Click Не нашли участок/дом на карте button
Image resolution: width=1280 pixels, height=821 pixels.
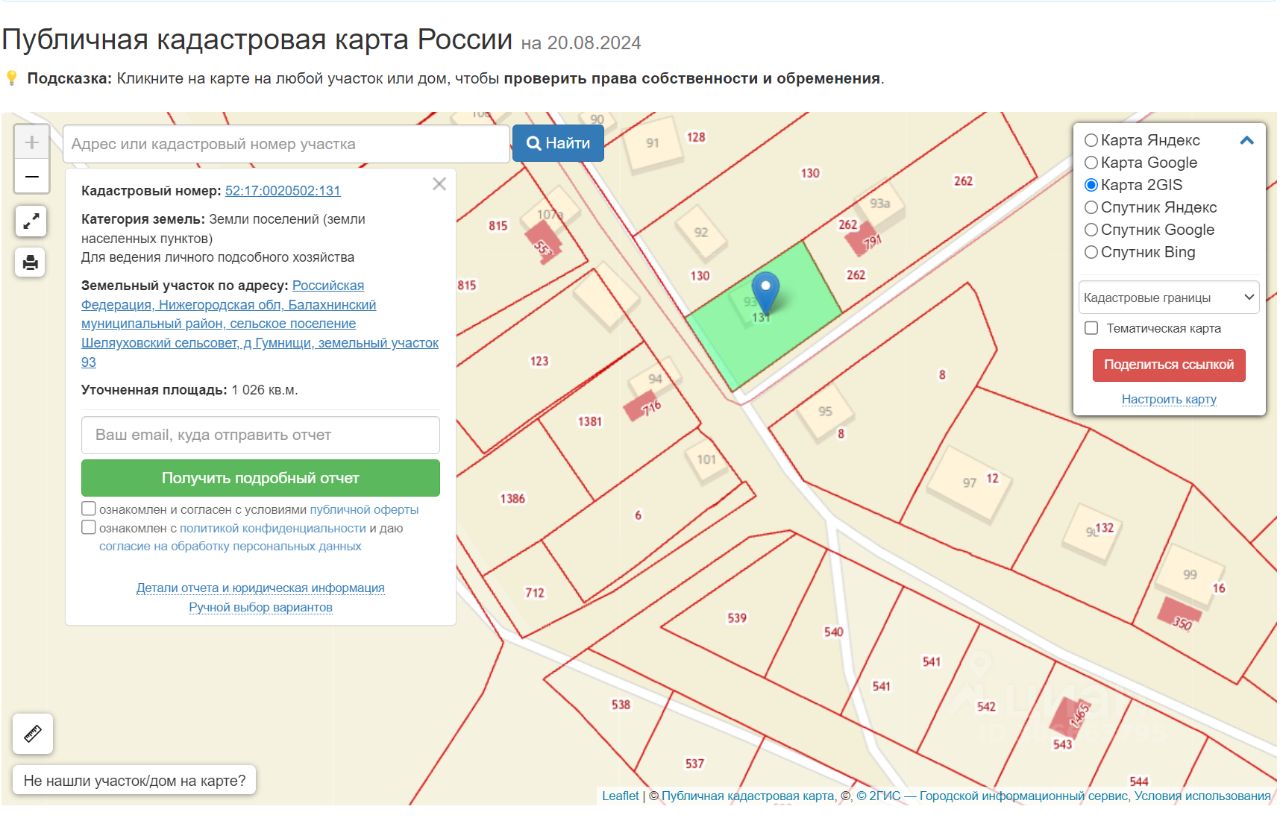point(134,780)
